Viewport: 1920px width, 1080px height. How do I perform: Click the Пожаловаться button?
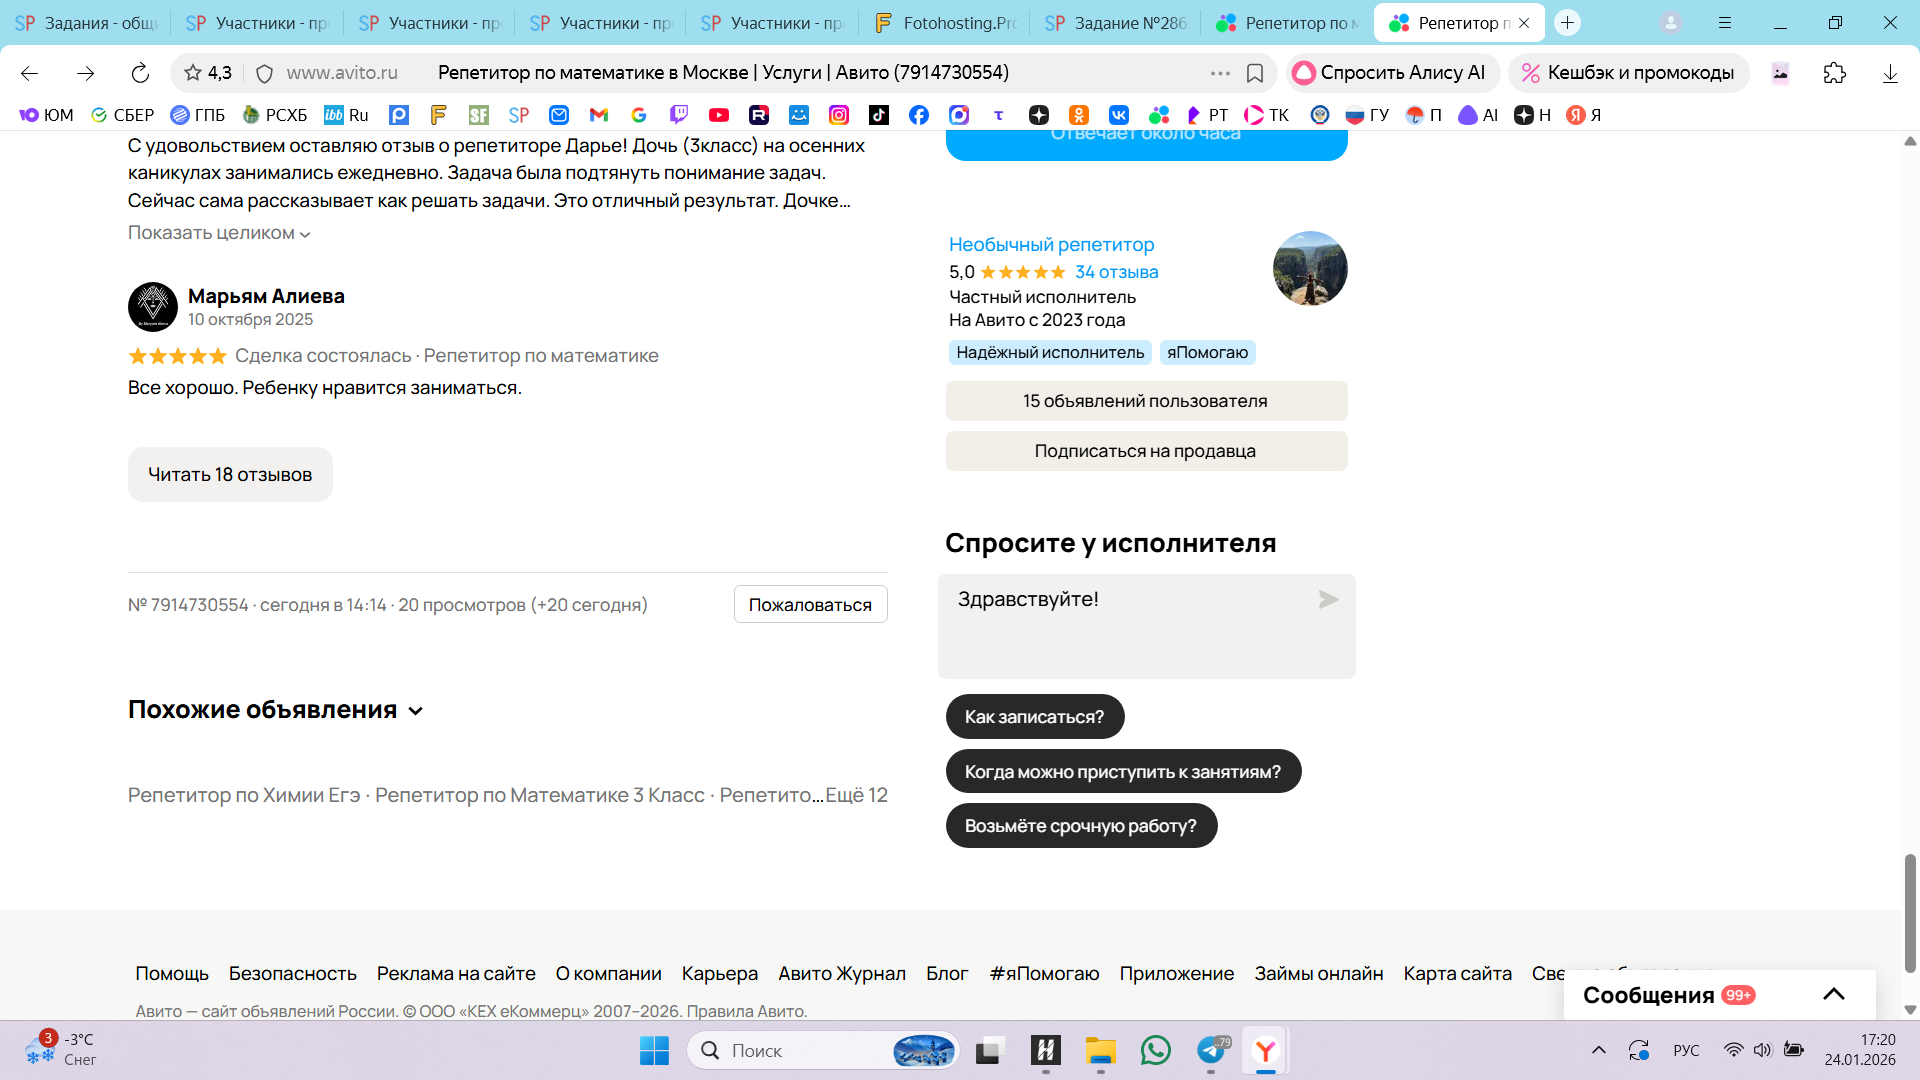(x=810, y=605)
